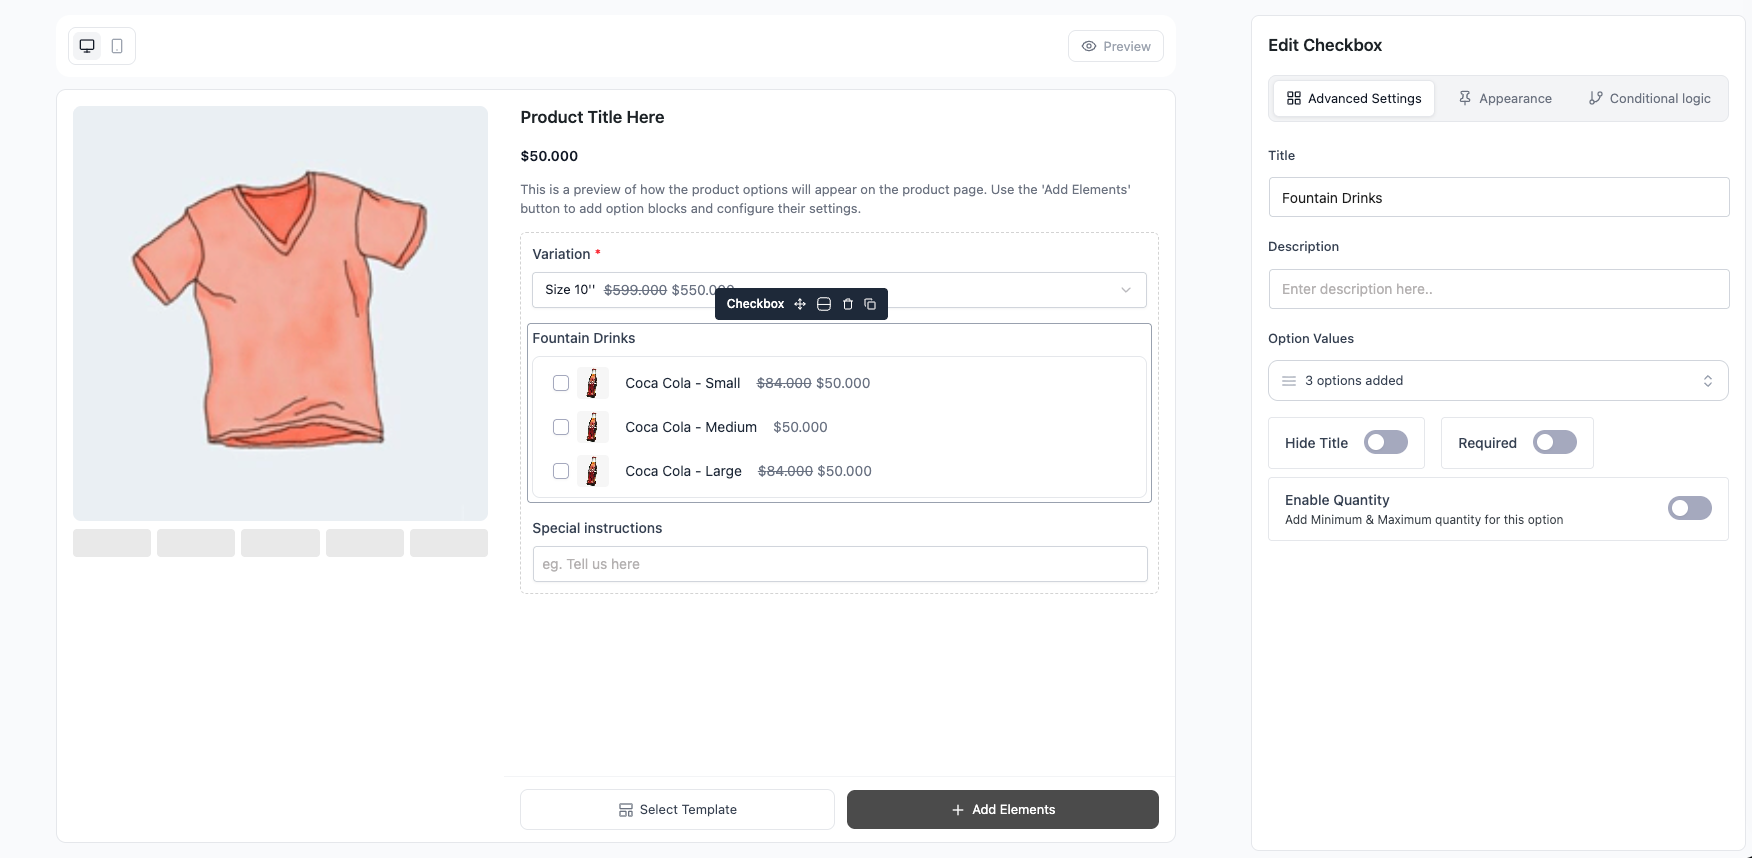Click the move handle icon in Checkbox toolbar
This screenshot has width=1752, height=858.
800,304
